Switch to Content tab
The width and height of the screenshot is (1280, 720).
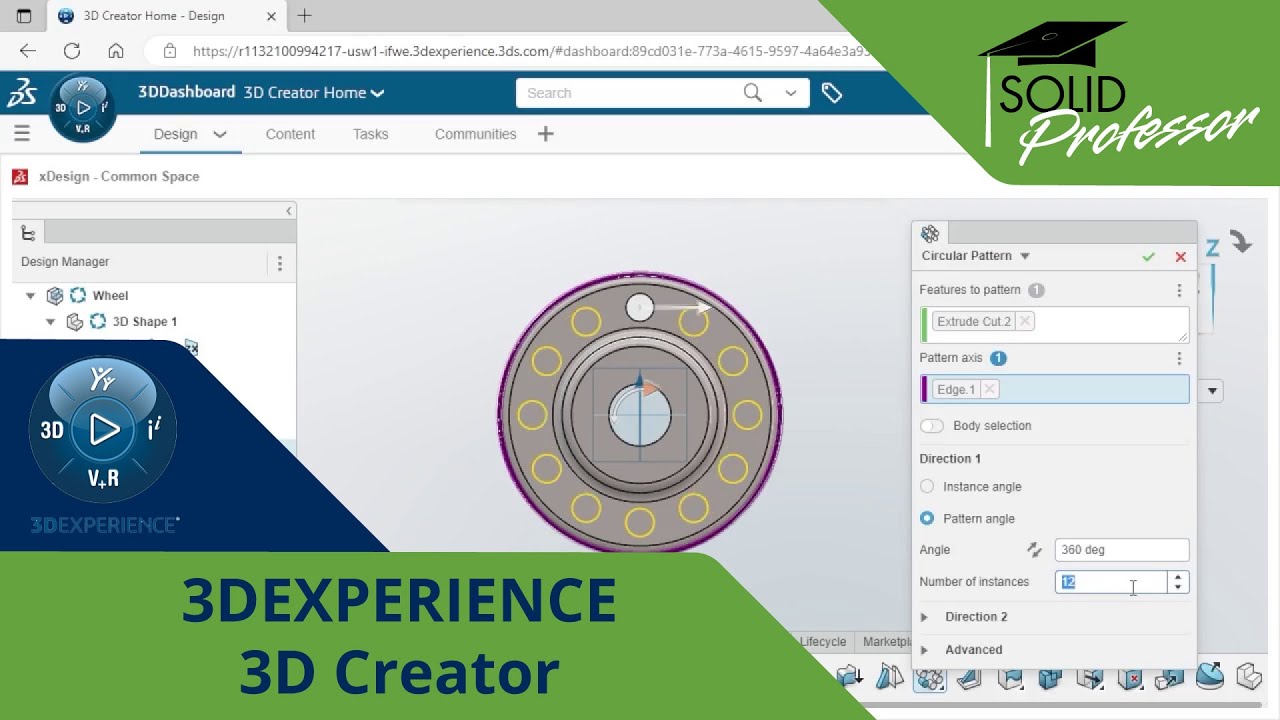tap(290, 134)
